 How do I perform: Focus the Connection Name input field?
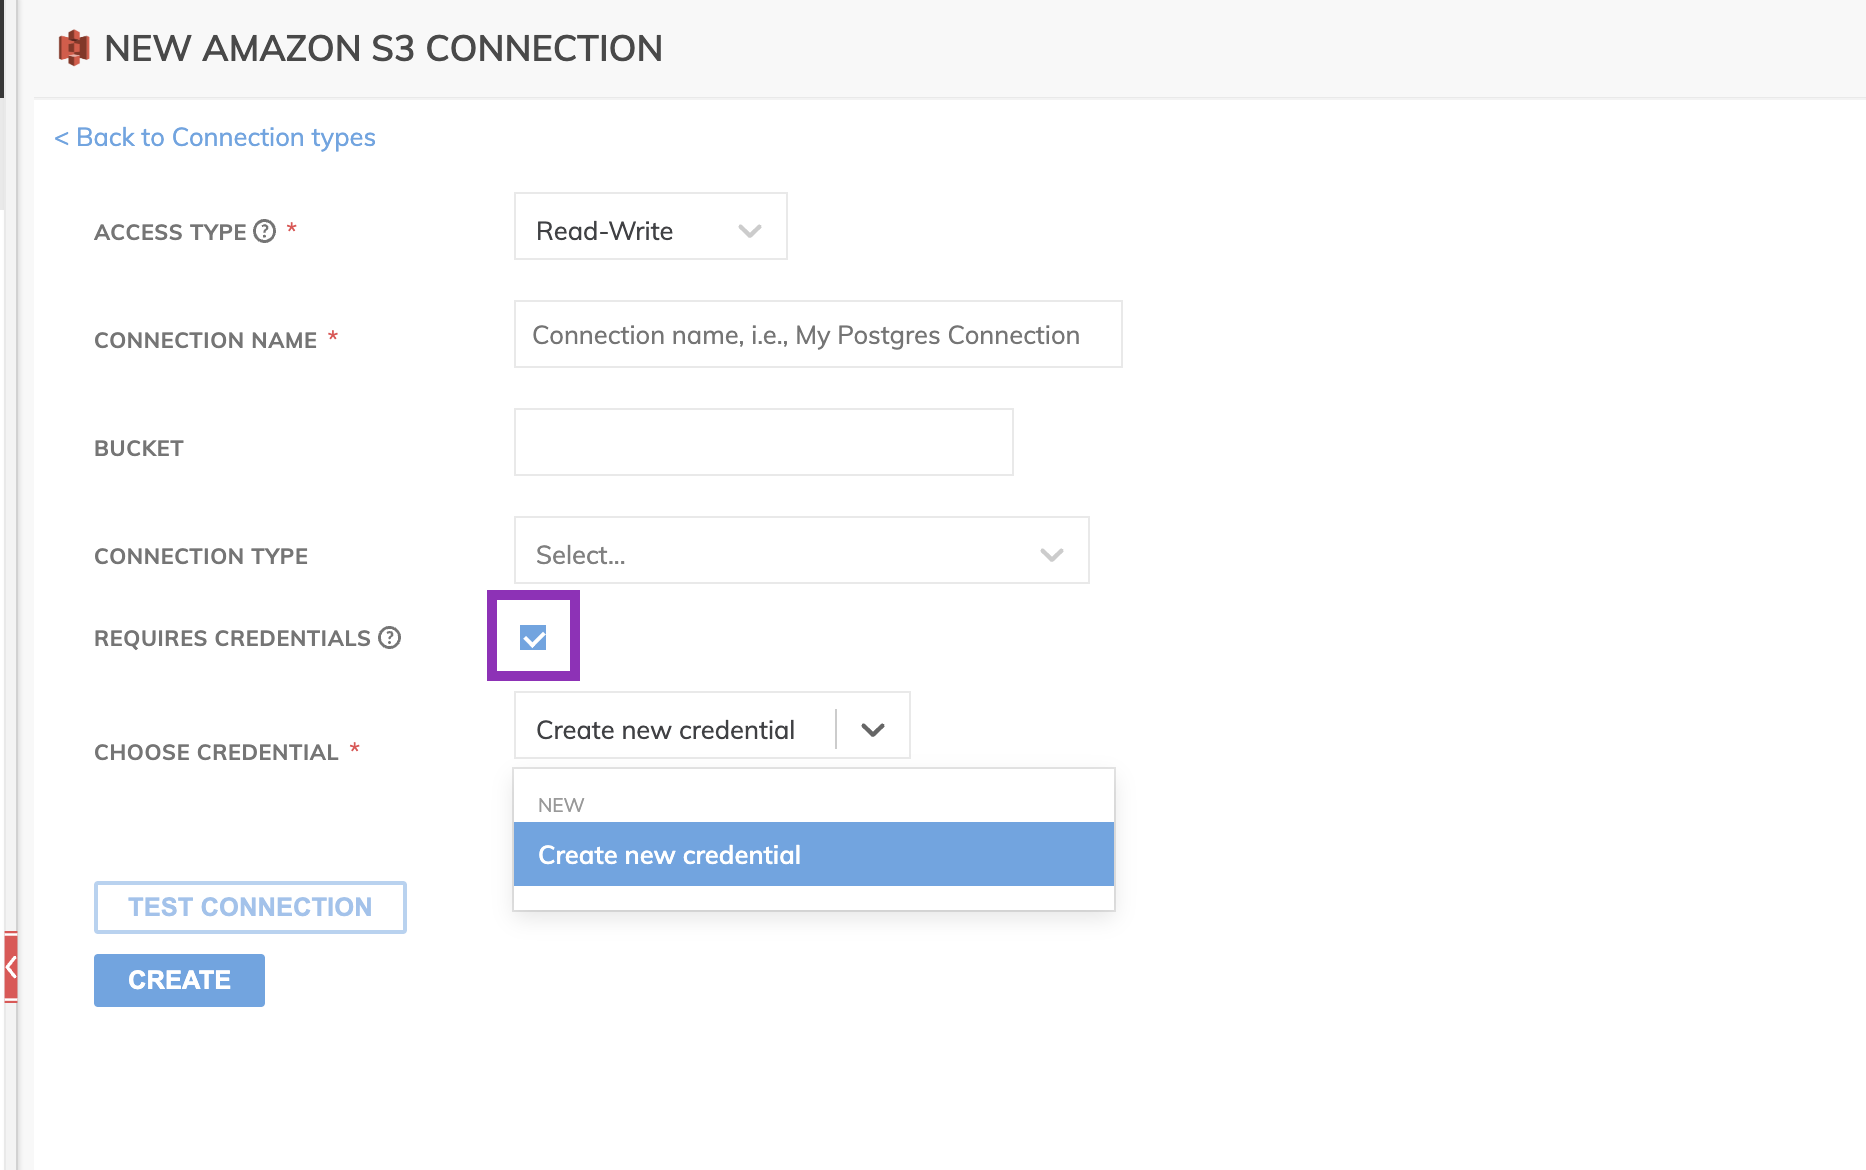pyautogui.click(x=818, y=334)
